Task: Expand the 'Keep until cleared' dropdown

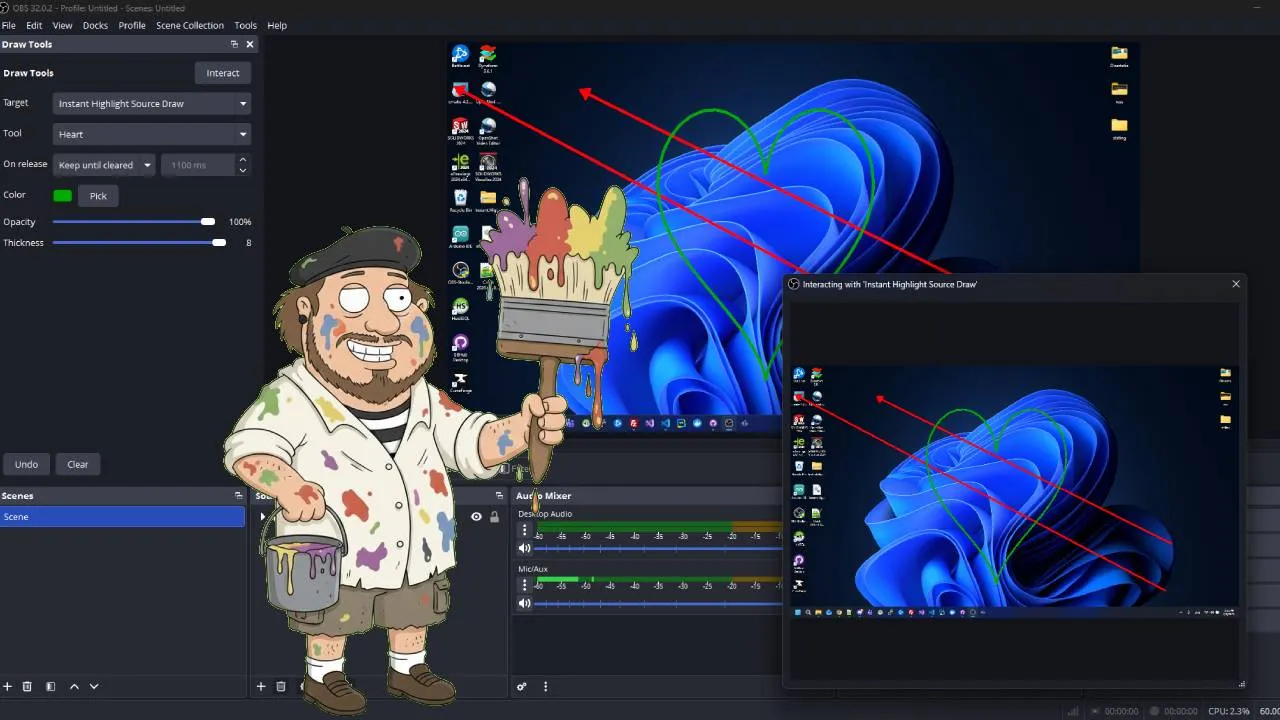Action: 103,165
